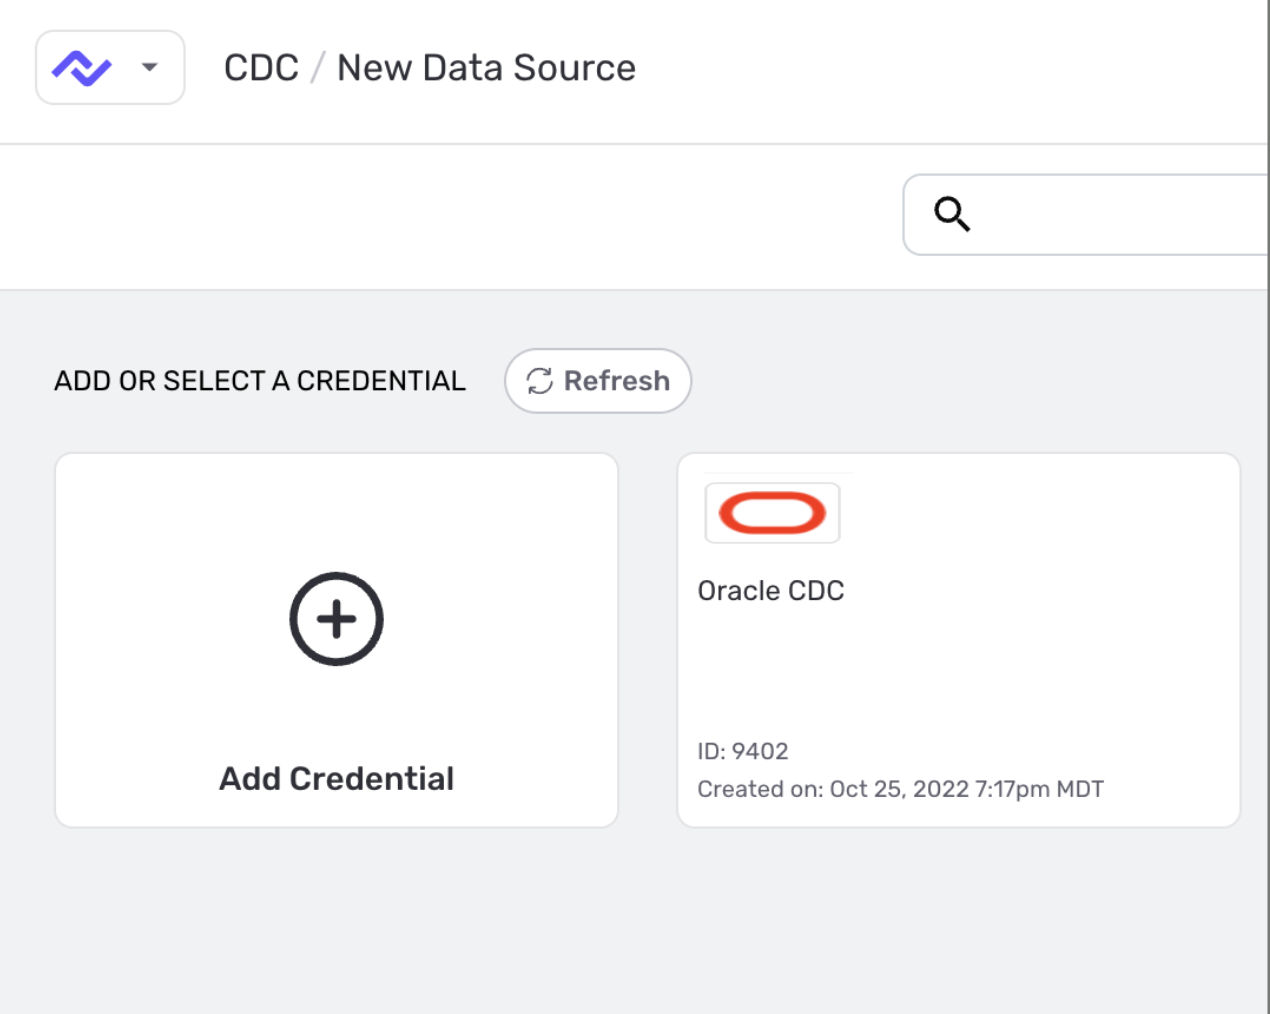Expand the logo dropdown arrow
The width and height of the screenshot is (1270, 1014).
click(x=150, y=68)
